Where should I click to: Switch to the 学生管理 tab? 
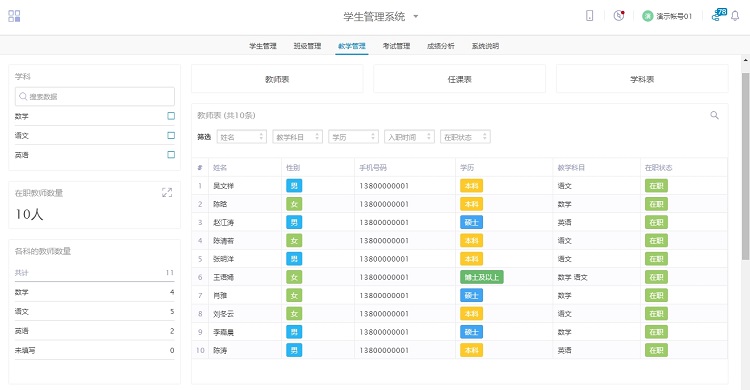click(263, 46)
